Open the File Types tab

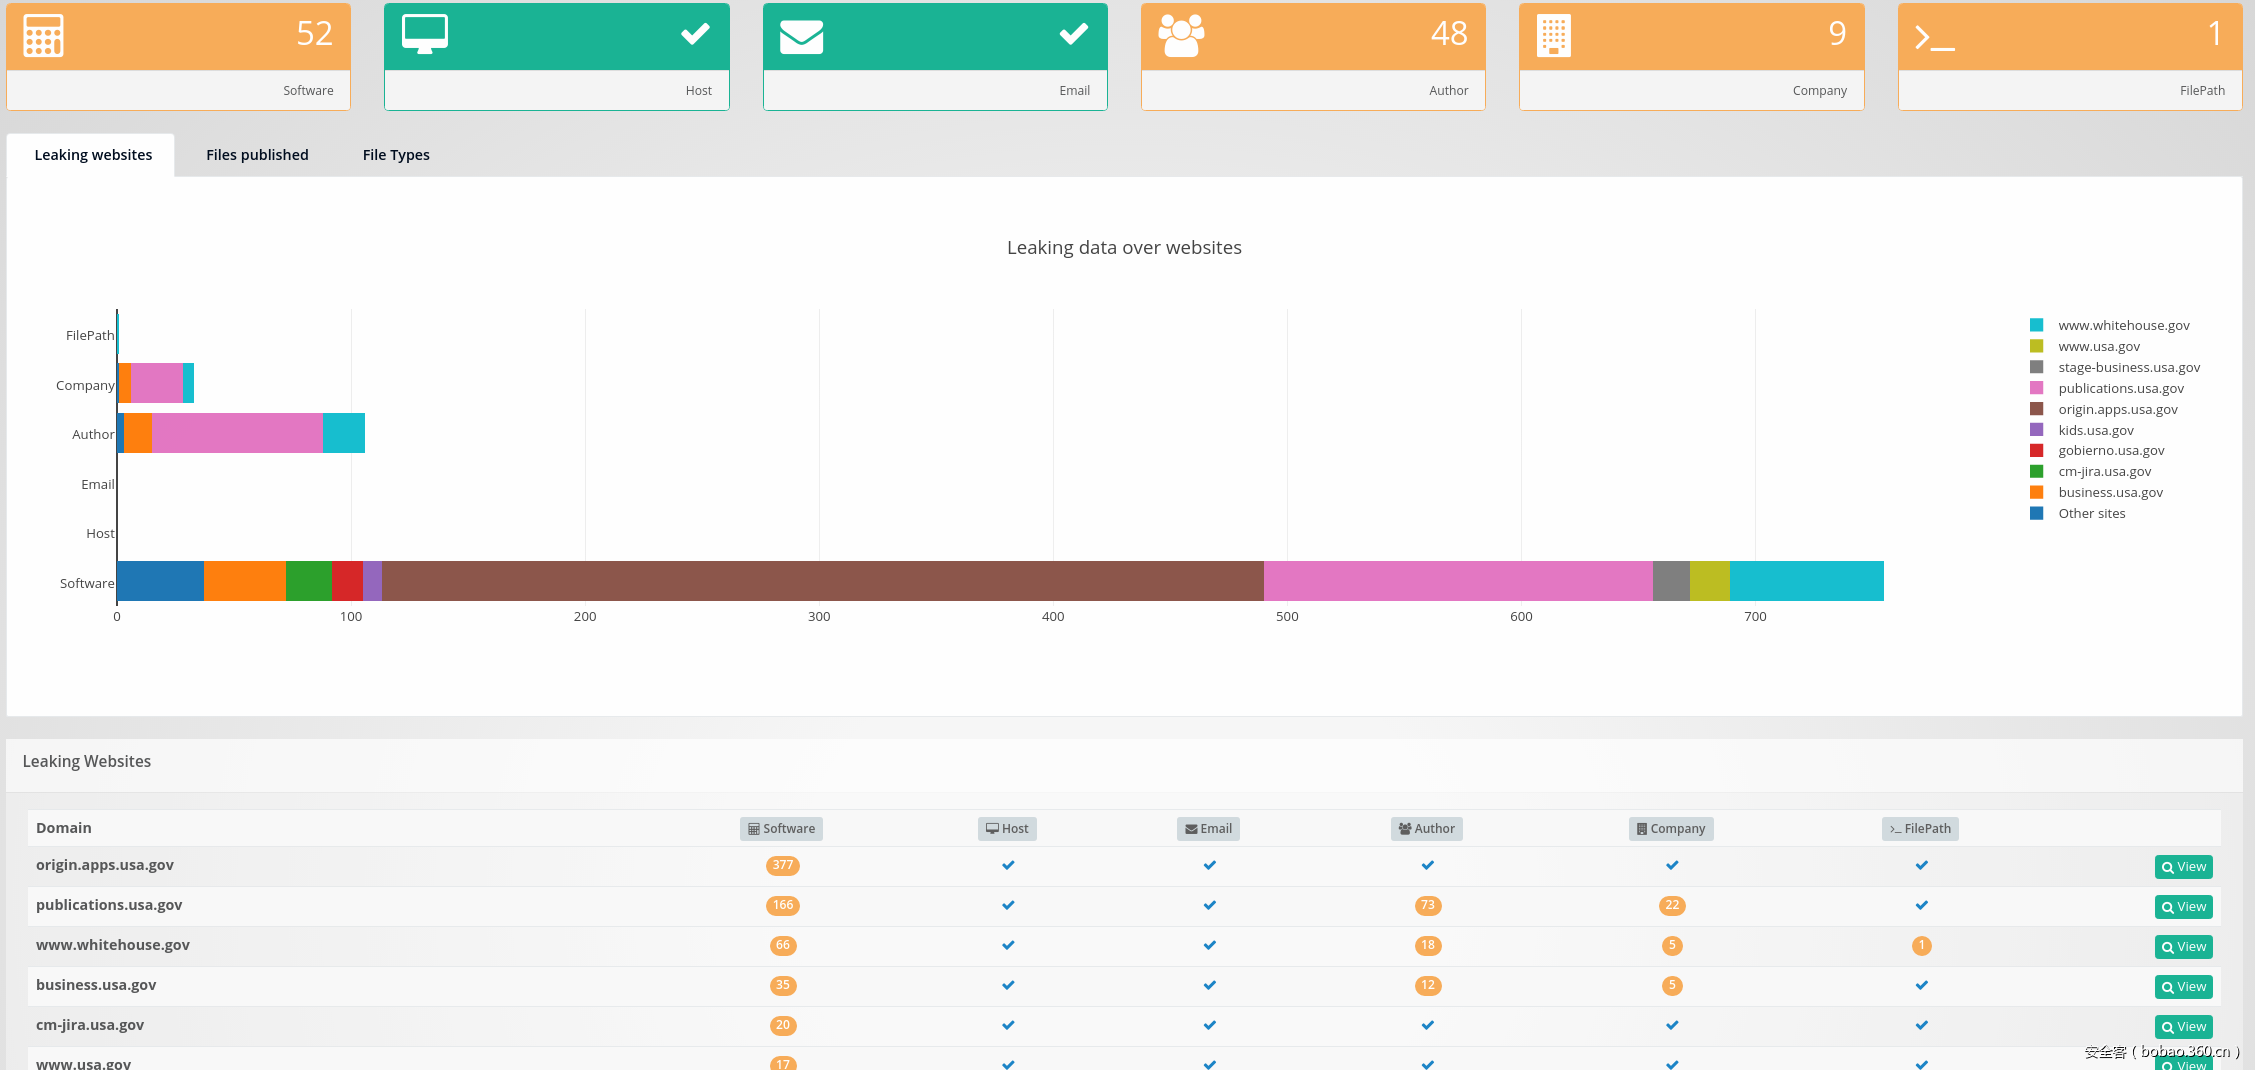[396, 155]
